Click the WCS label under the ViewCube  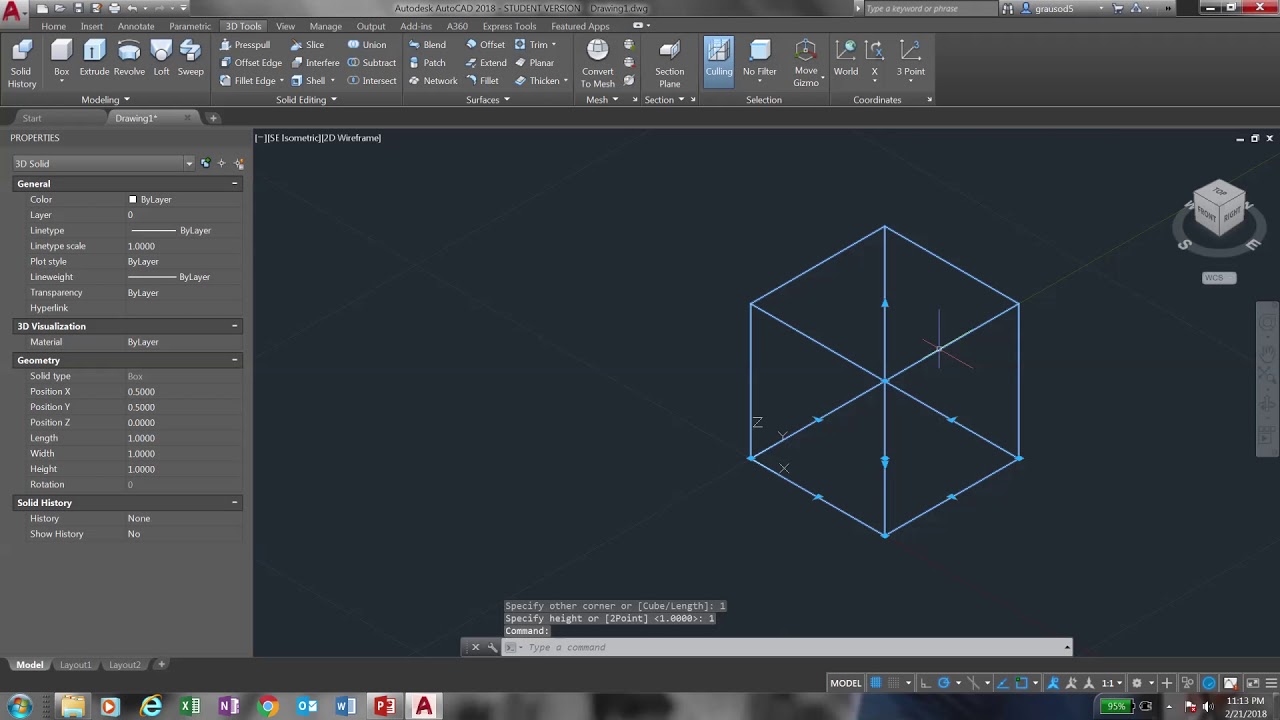tap(1218, 278)
